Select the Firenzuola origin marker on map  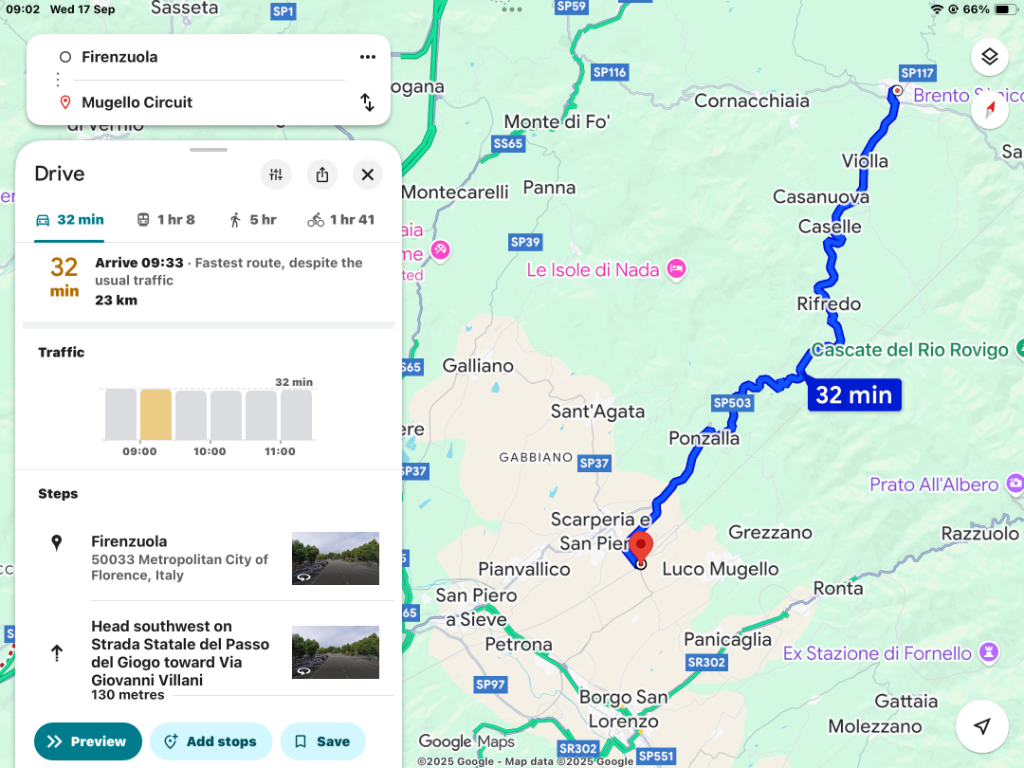[x=898, y=91]
